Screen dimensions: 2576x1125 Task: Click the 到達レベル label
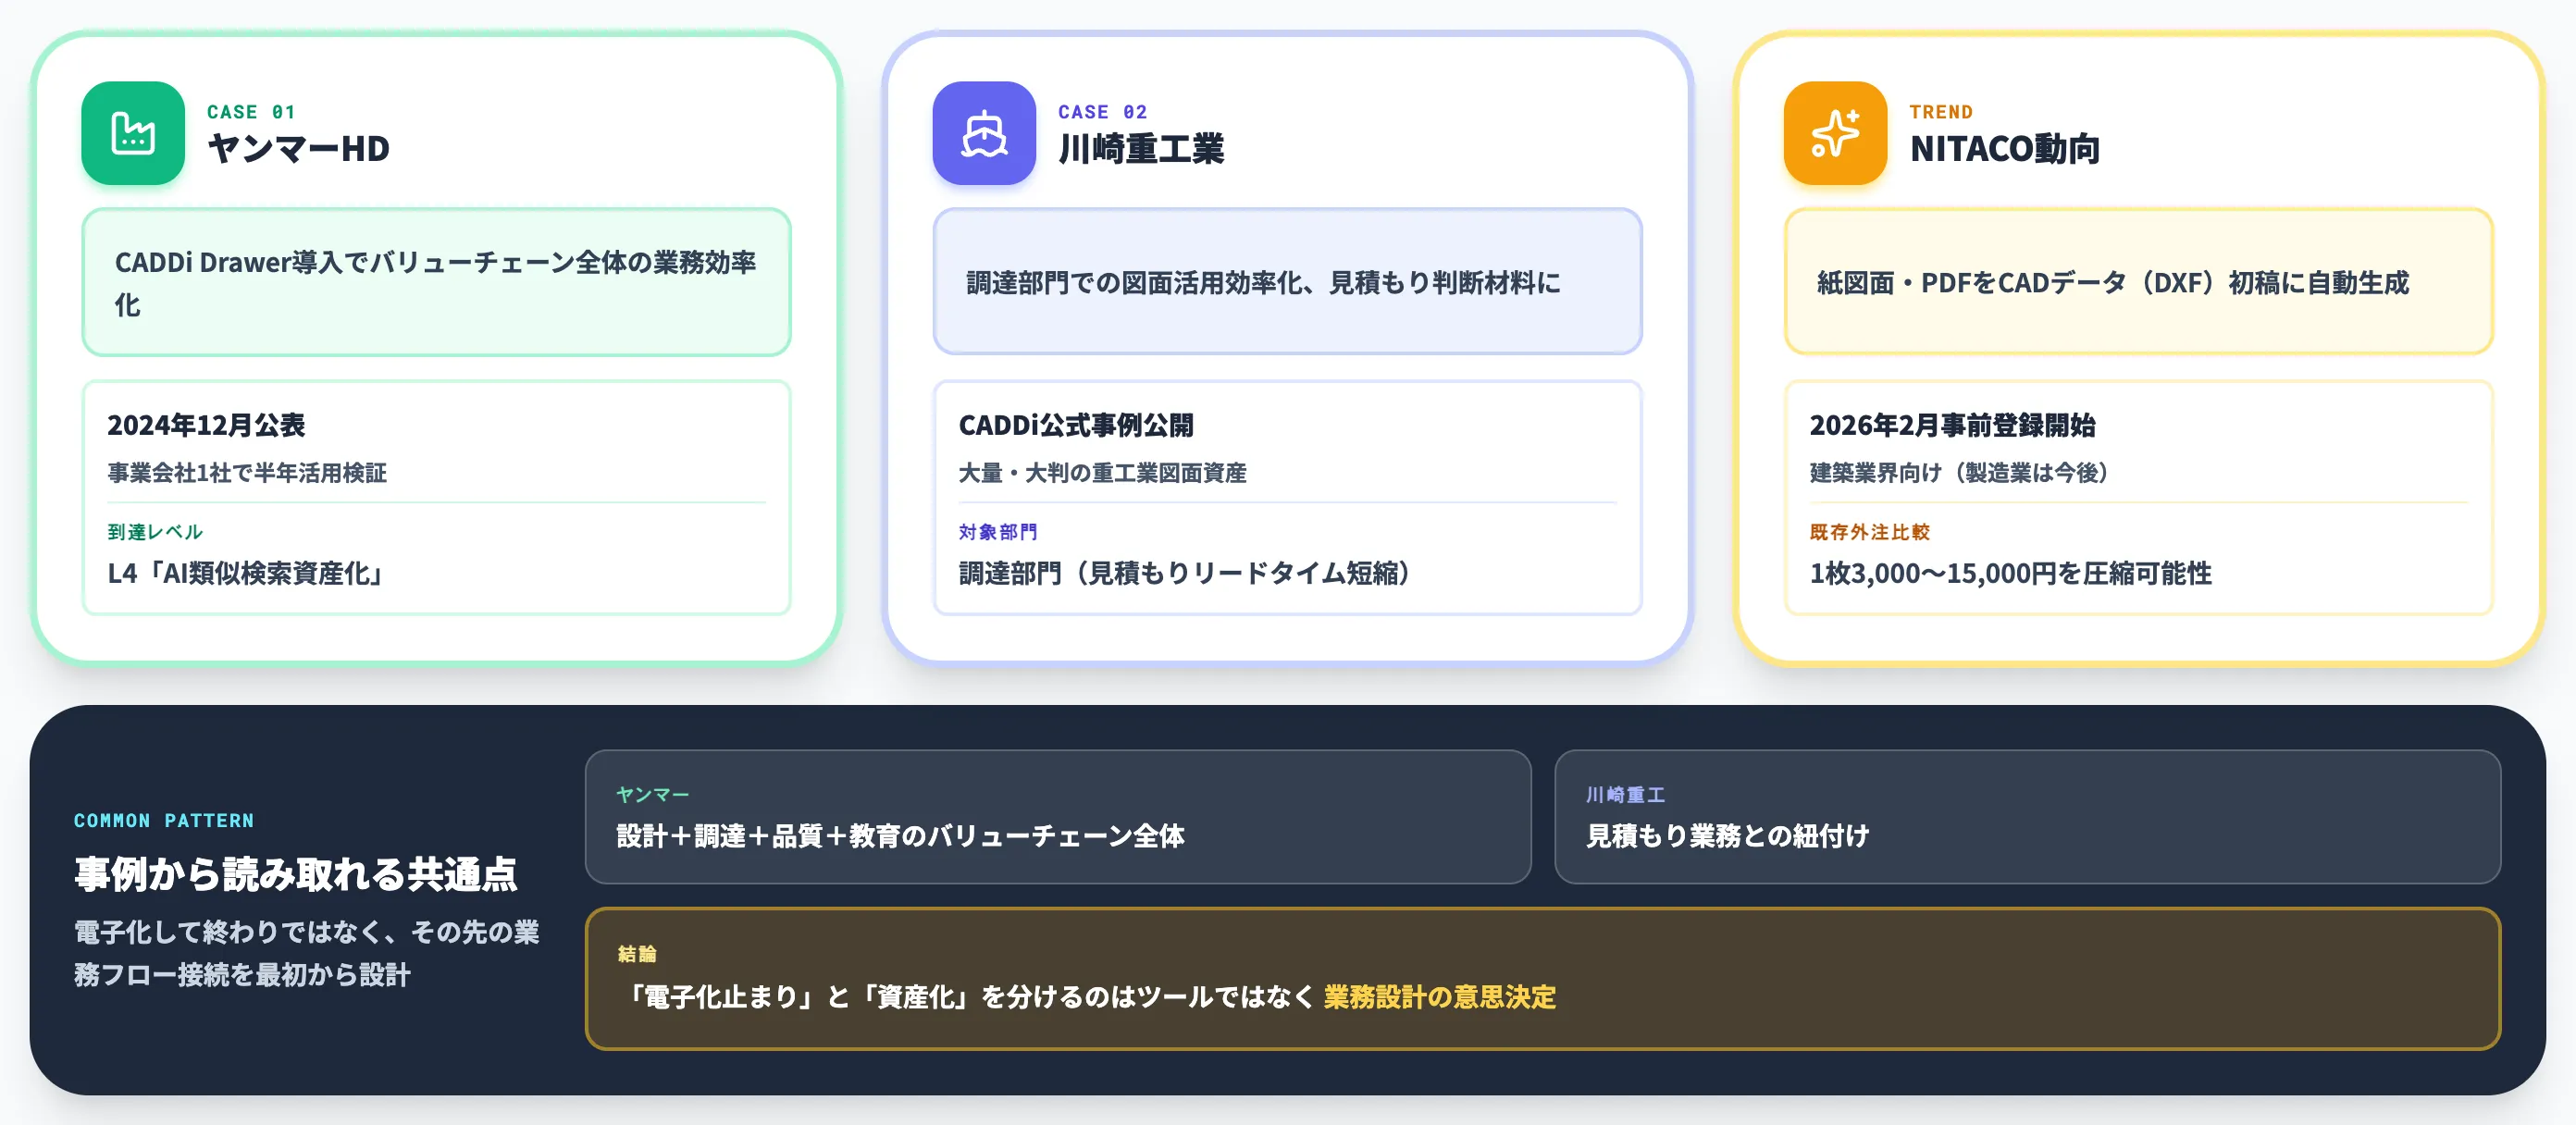pyautogui.click(x=155, y=532)
